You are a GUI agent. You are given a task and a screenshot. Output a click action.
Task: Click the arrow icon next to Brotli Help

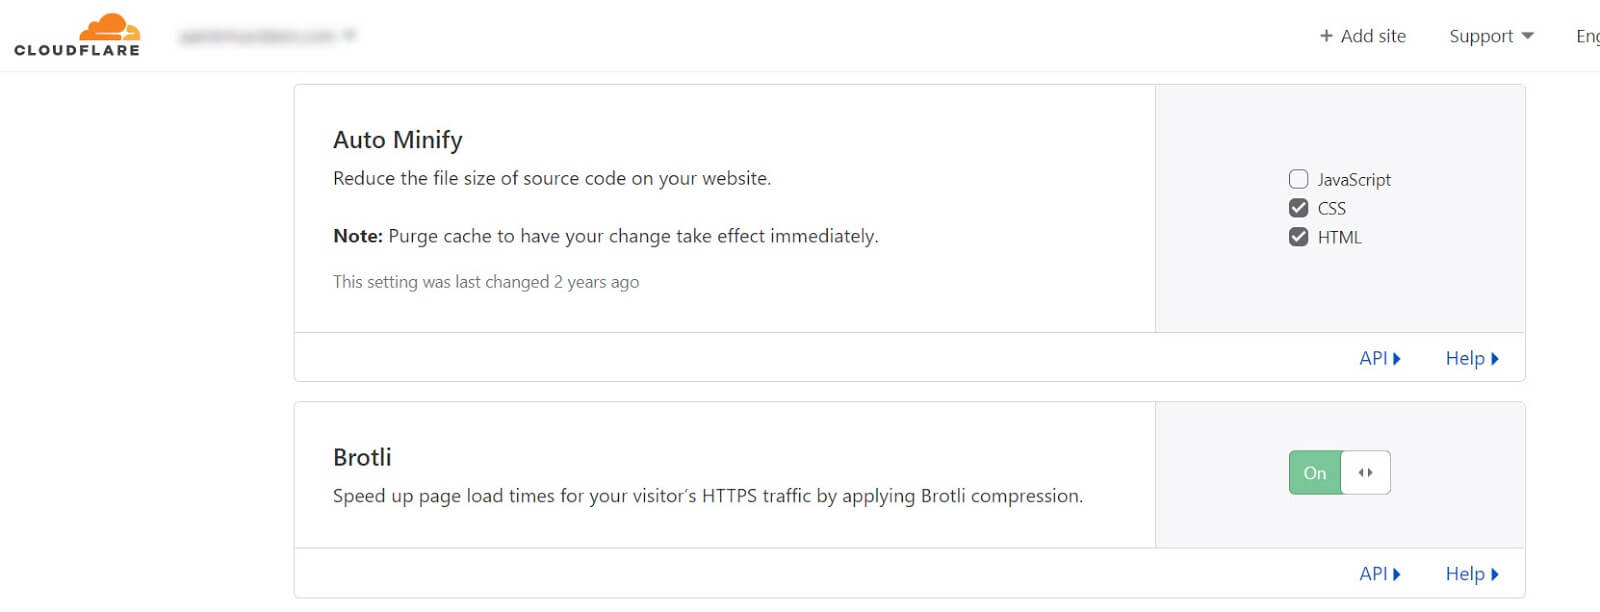(1495, 575)
